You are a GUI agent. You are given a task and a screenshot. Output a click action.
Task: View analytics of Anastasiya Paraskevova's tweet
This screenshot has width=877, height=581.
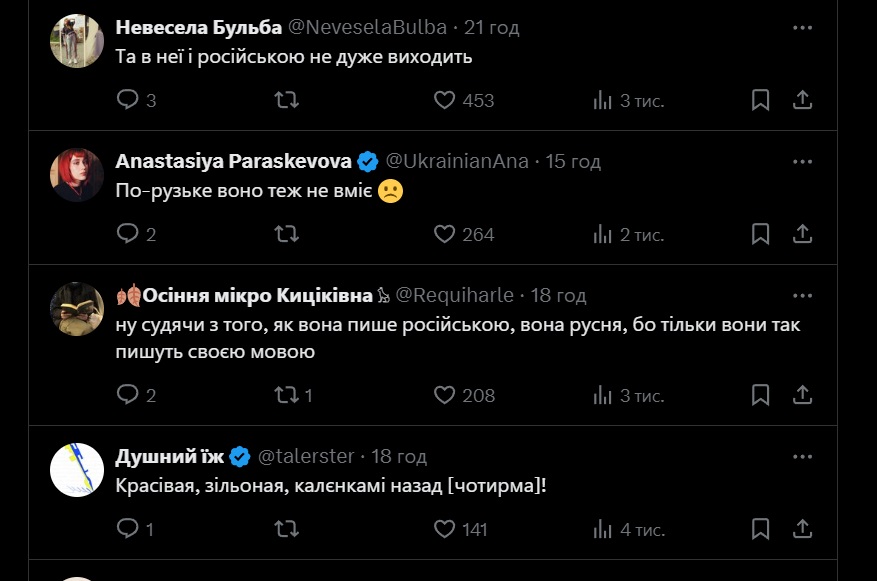pos(603,234)
